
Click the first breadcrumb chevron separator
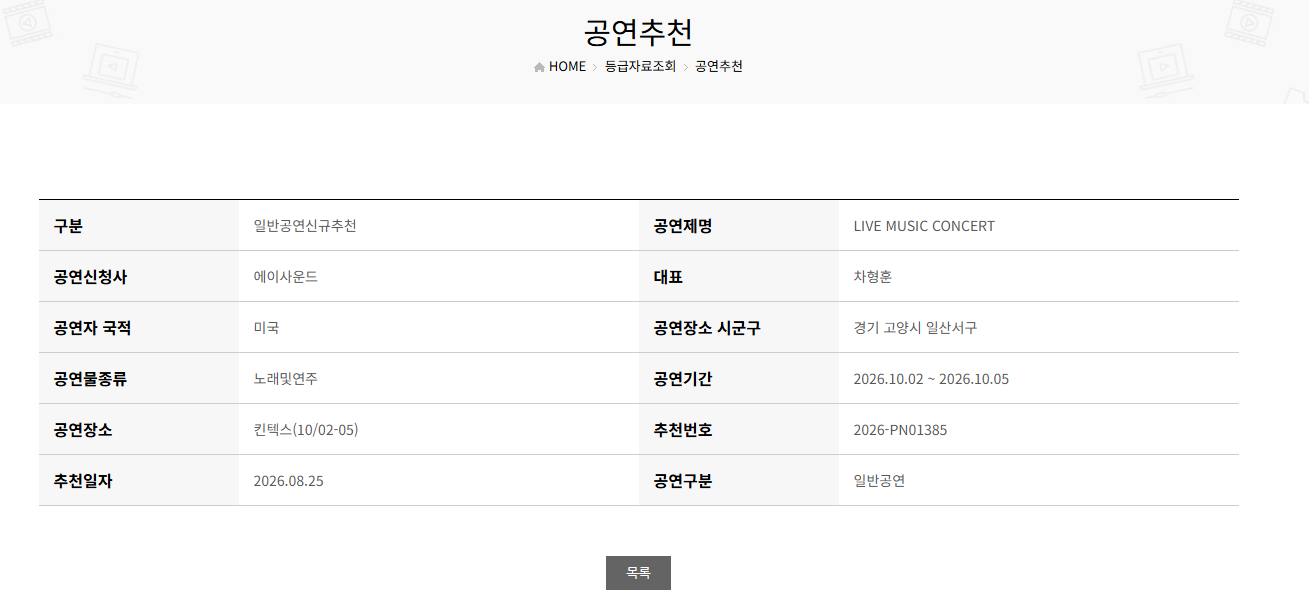click(x=595, y=67)
